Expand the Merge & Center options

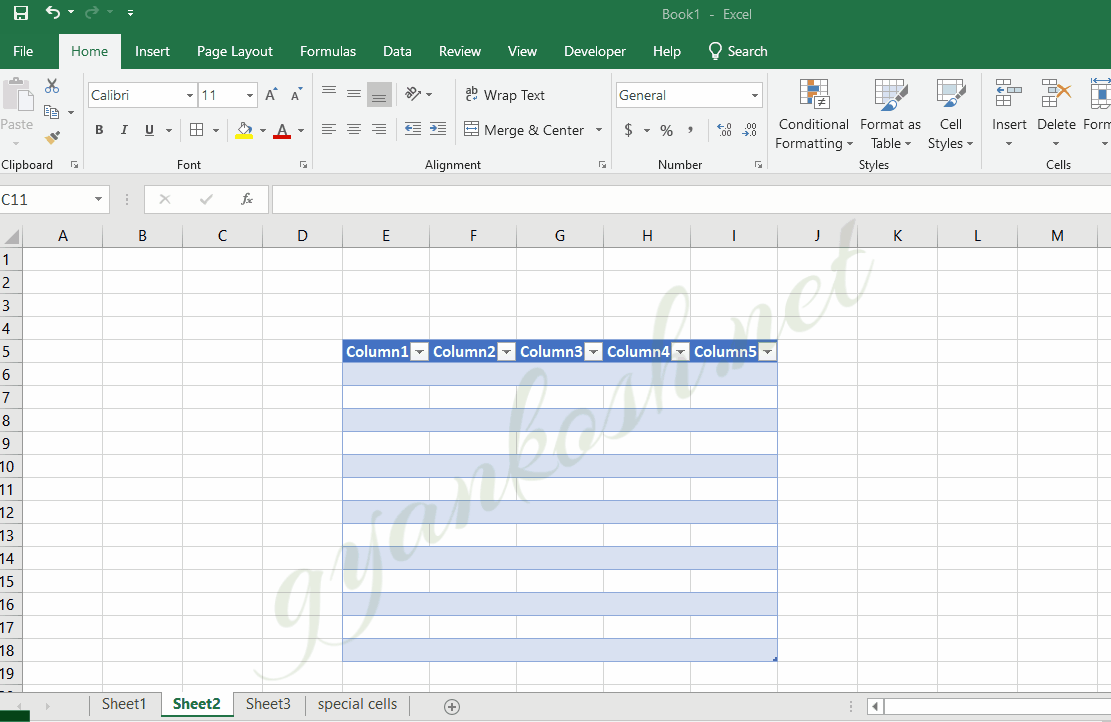click(598, 130)
